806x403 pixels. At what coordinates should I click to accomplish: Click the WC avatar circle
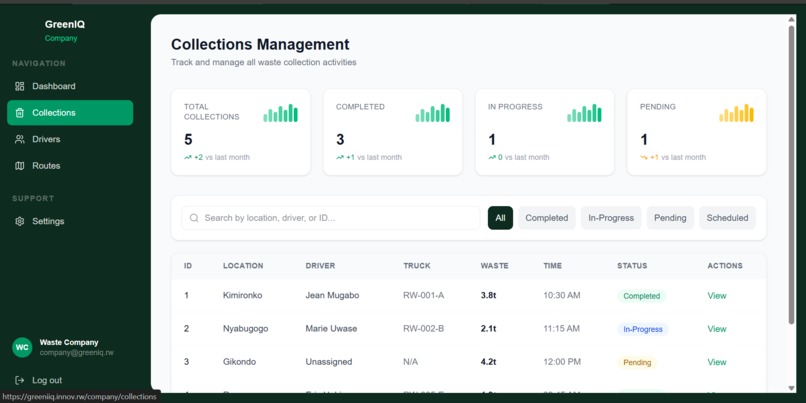[22, 347]
